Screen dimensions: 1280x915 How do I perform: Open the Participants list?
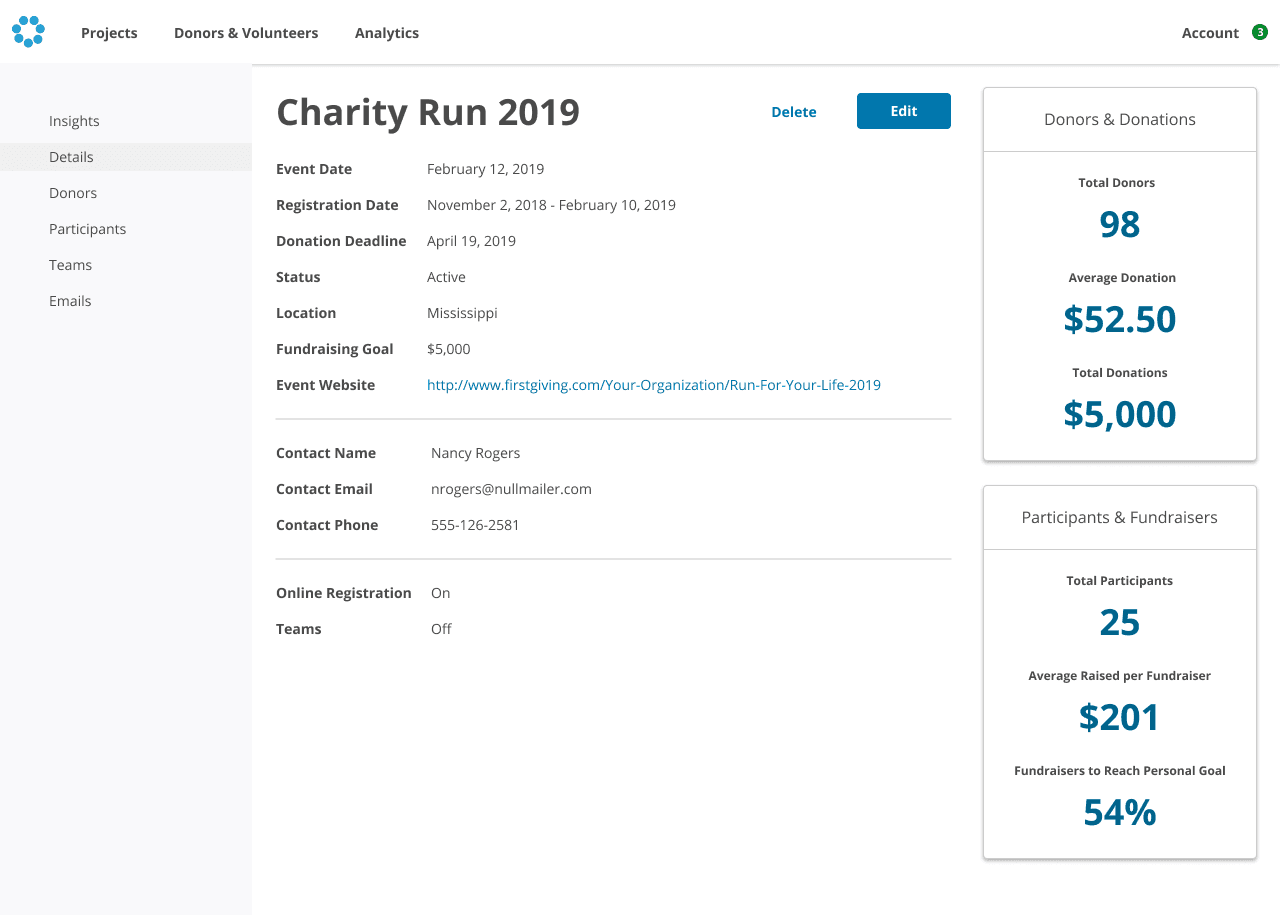(x=87, y=229)
